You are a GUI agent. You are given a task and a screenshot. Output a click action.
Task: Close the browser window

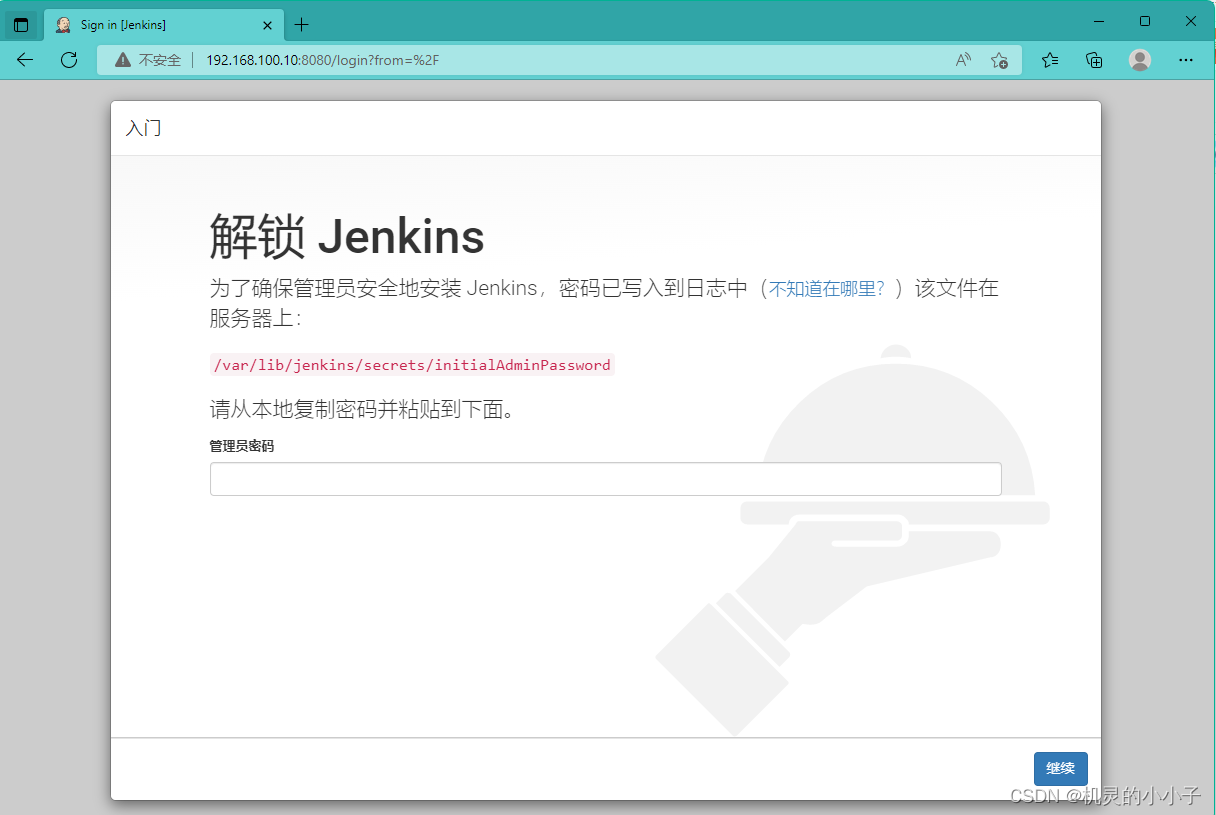pos(1191,21)
